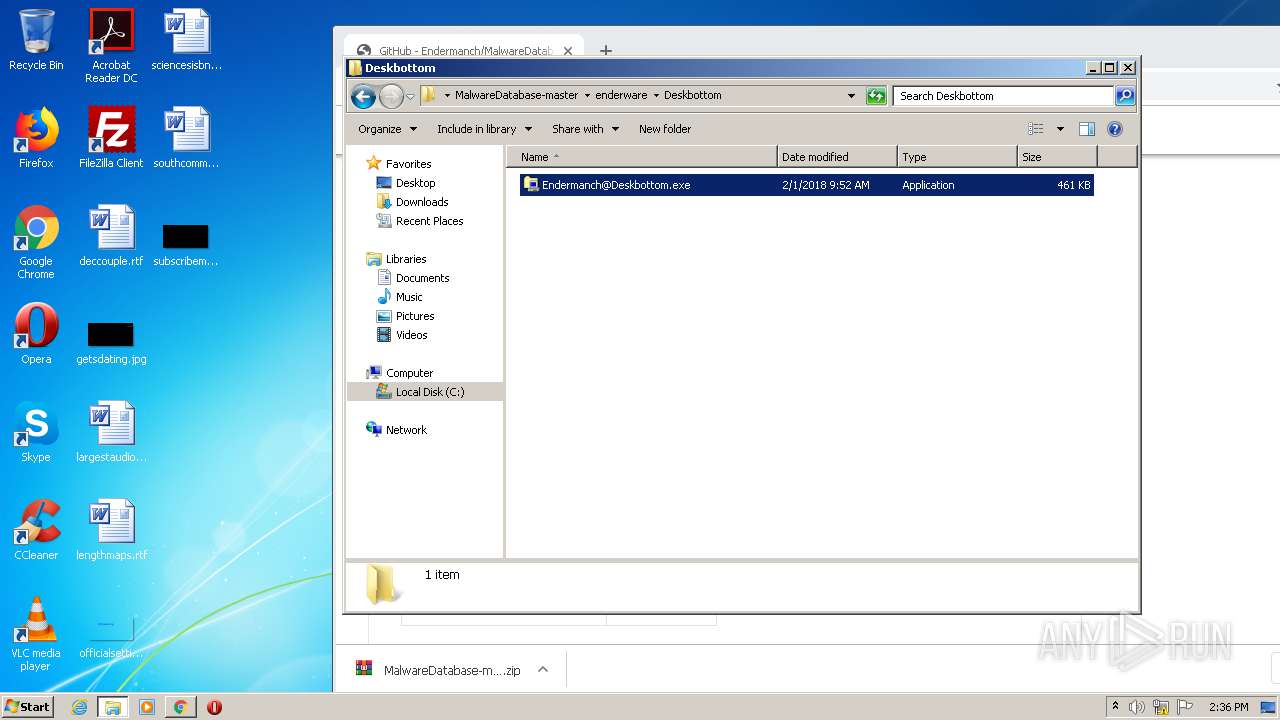The height and width of the screenshot is (720, 1280).
Task: Open the southcomm document on desktop
Action: click(x=186, y=138)
